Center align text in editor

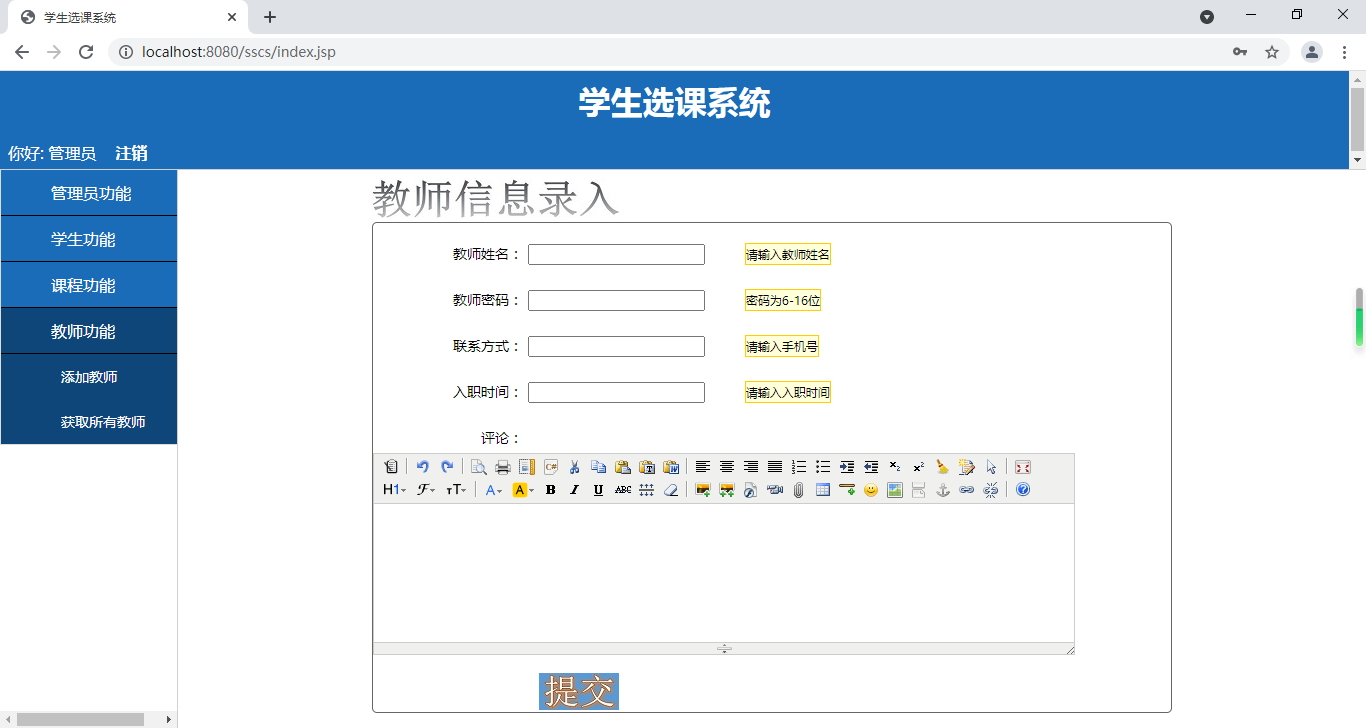pyautogui.click(x=727, y=467)
